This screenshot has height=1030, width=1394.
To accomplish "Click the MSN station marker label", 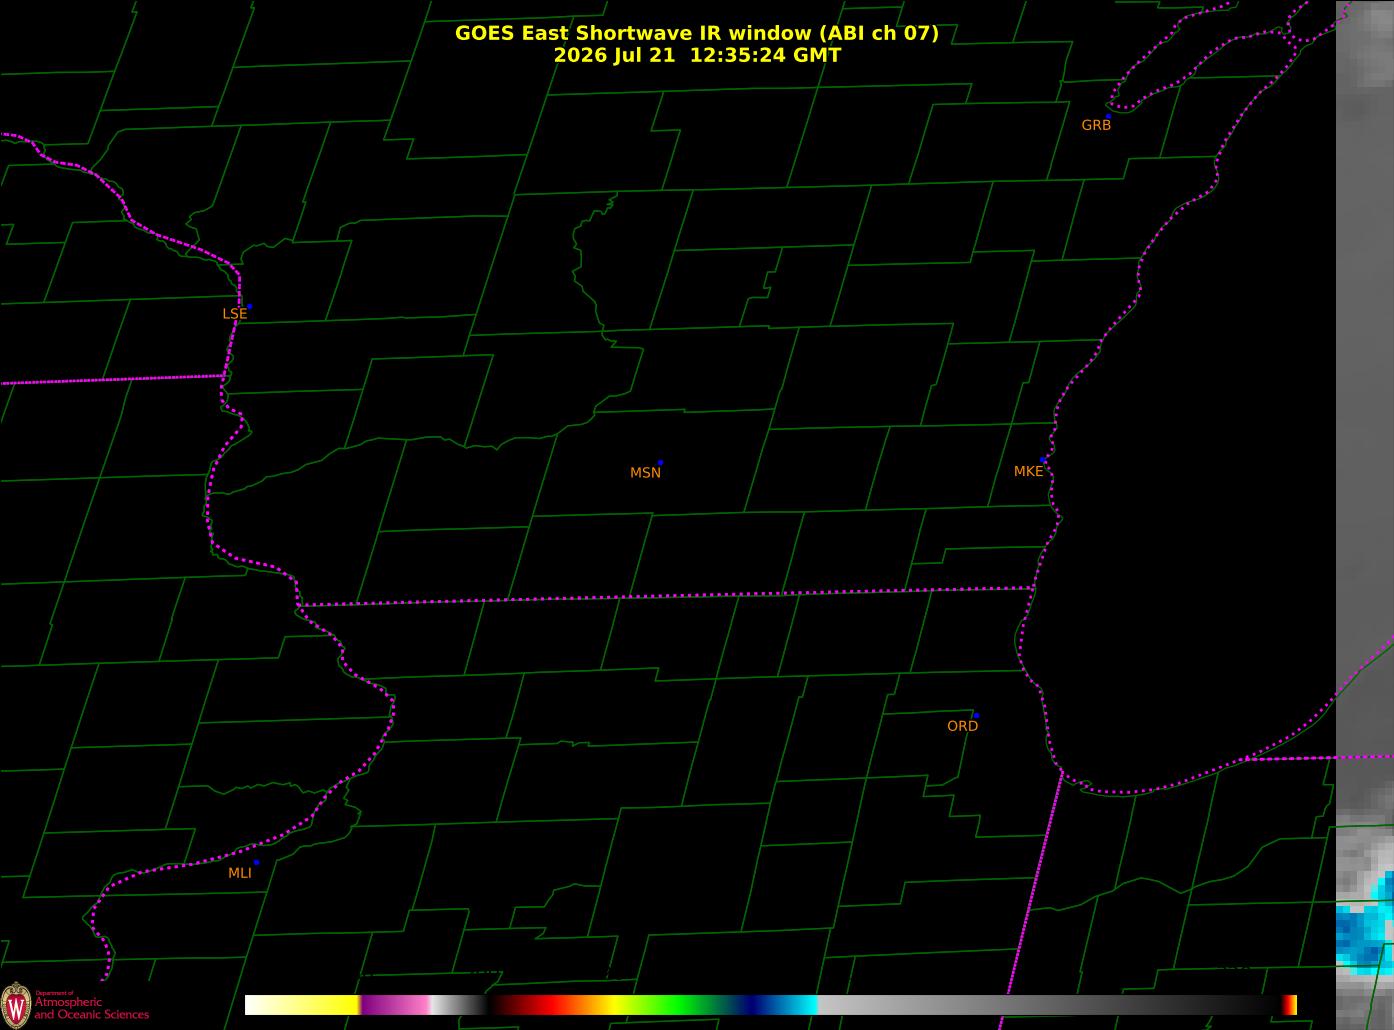I will [645, 473].
